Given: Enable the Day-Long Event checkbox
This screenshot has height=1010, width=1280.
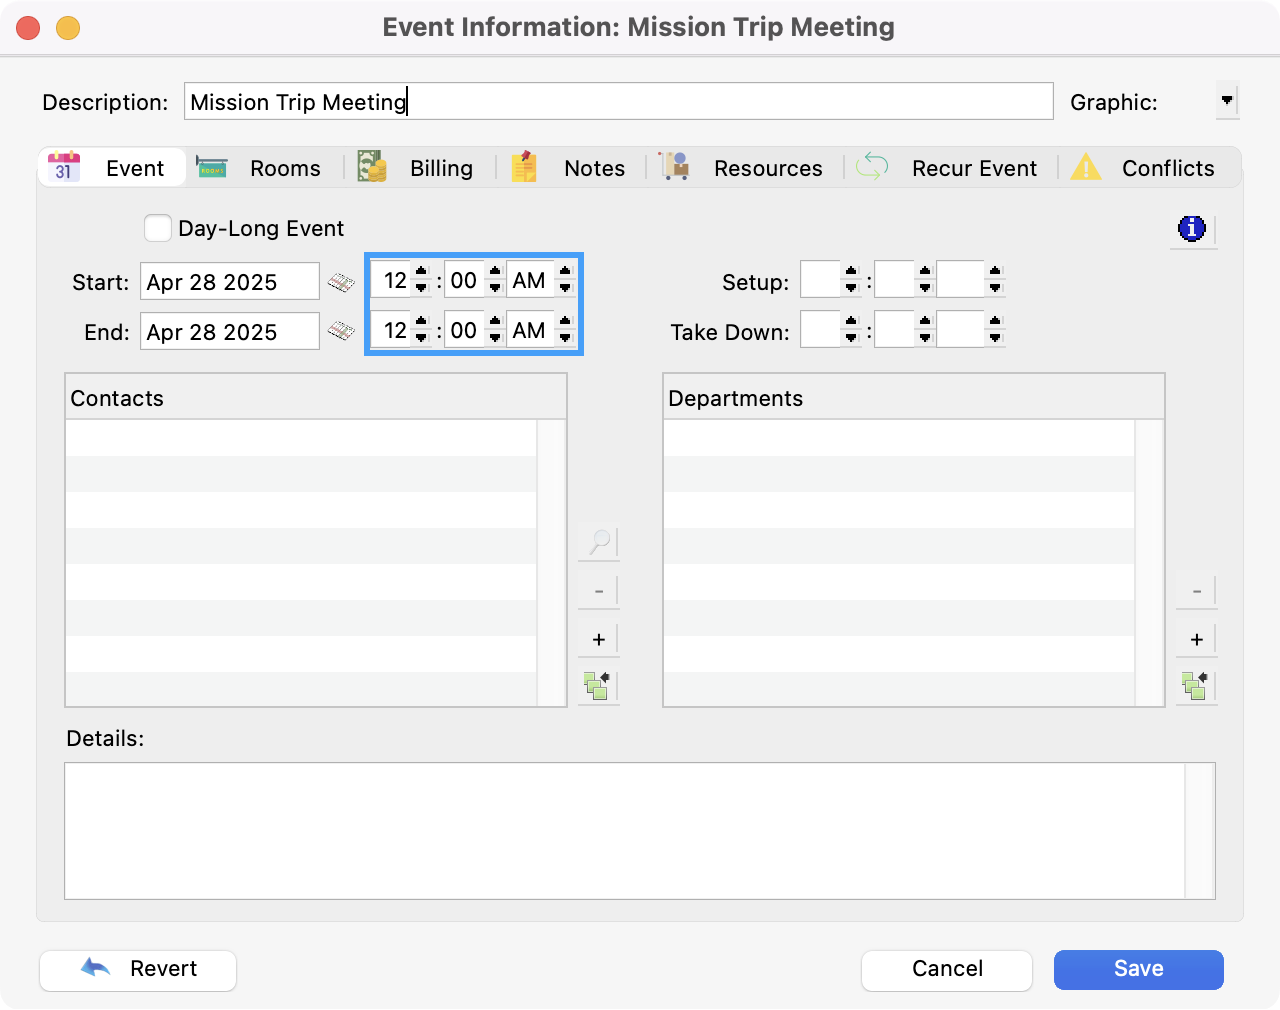Looking at the screenshot, I should [158, 229].
